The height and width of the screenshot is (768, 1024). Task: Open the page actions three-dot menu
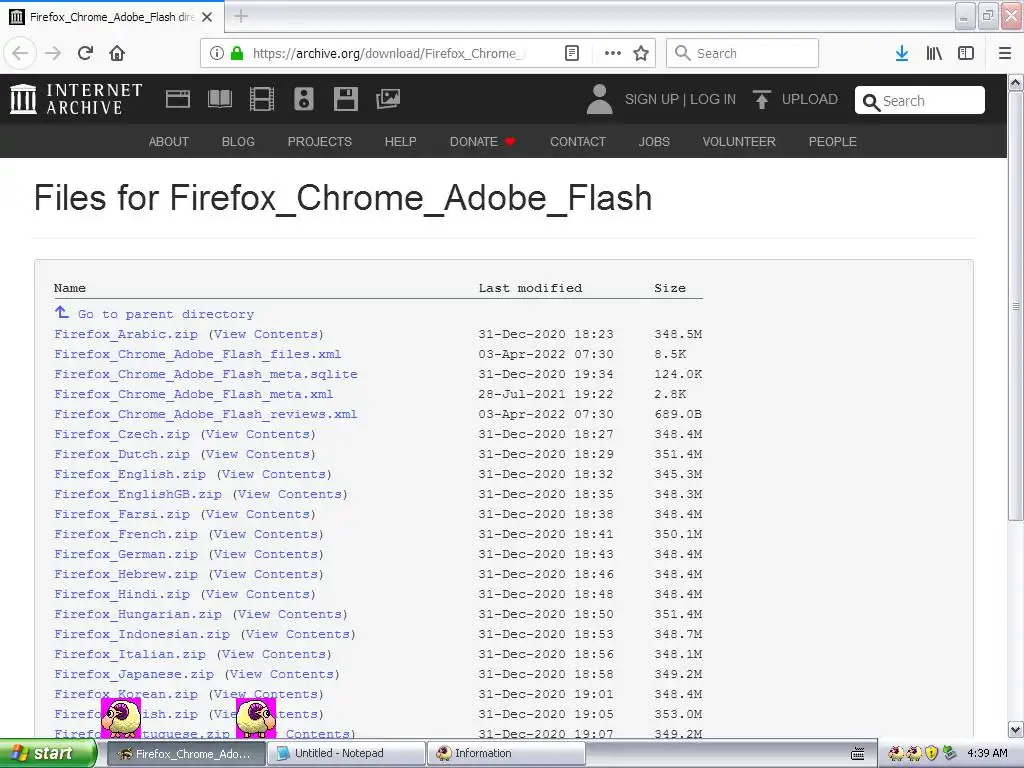[613, 53]
